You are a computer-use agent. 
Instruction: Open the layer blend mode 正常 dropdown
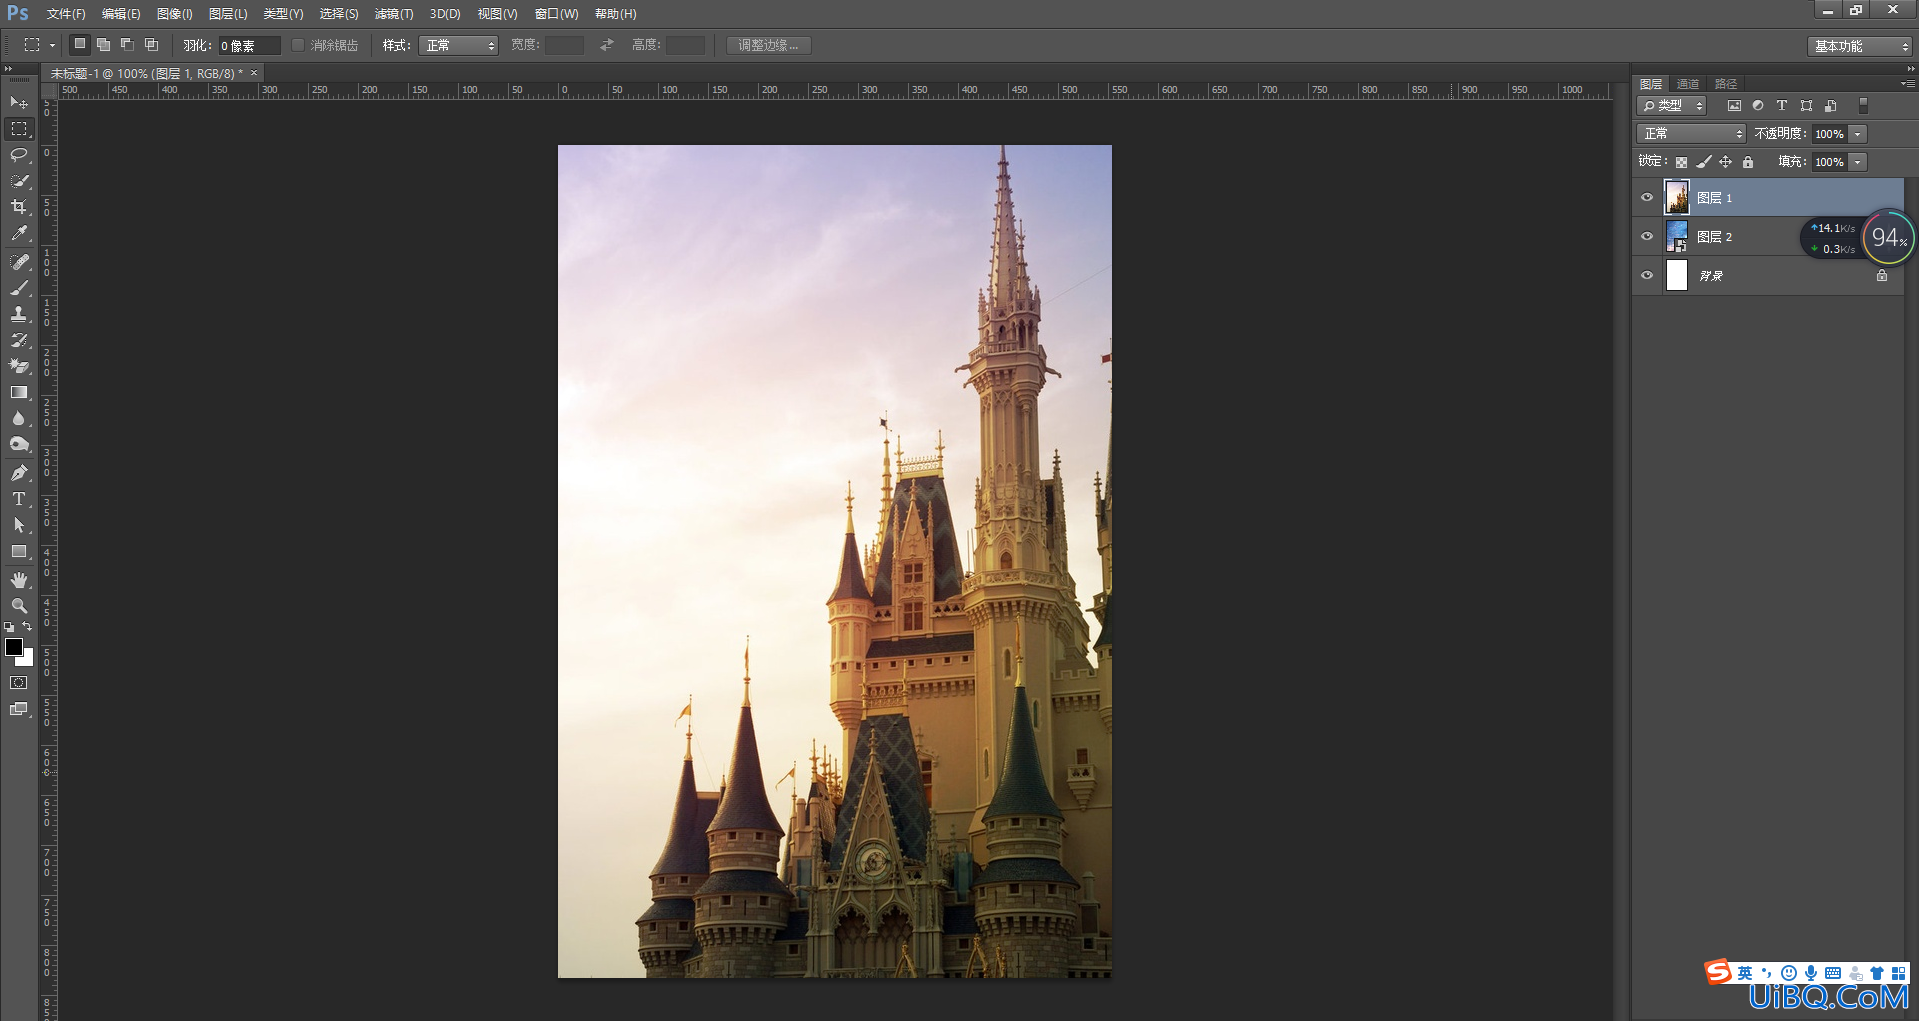(1691, 134)
